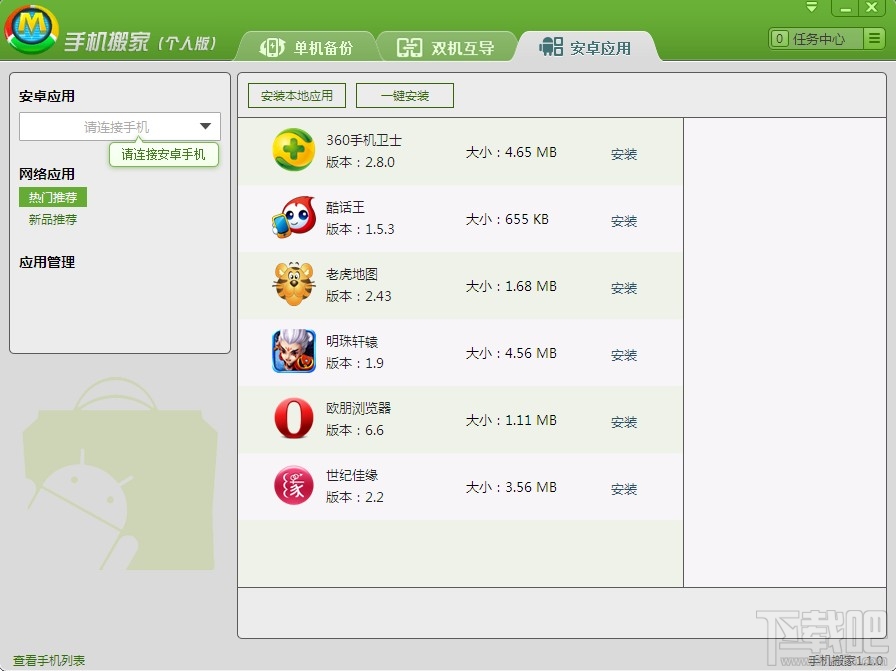Click the 老虎地图 tiger icon

pyautogui.click(x=294, y=283)
